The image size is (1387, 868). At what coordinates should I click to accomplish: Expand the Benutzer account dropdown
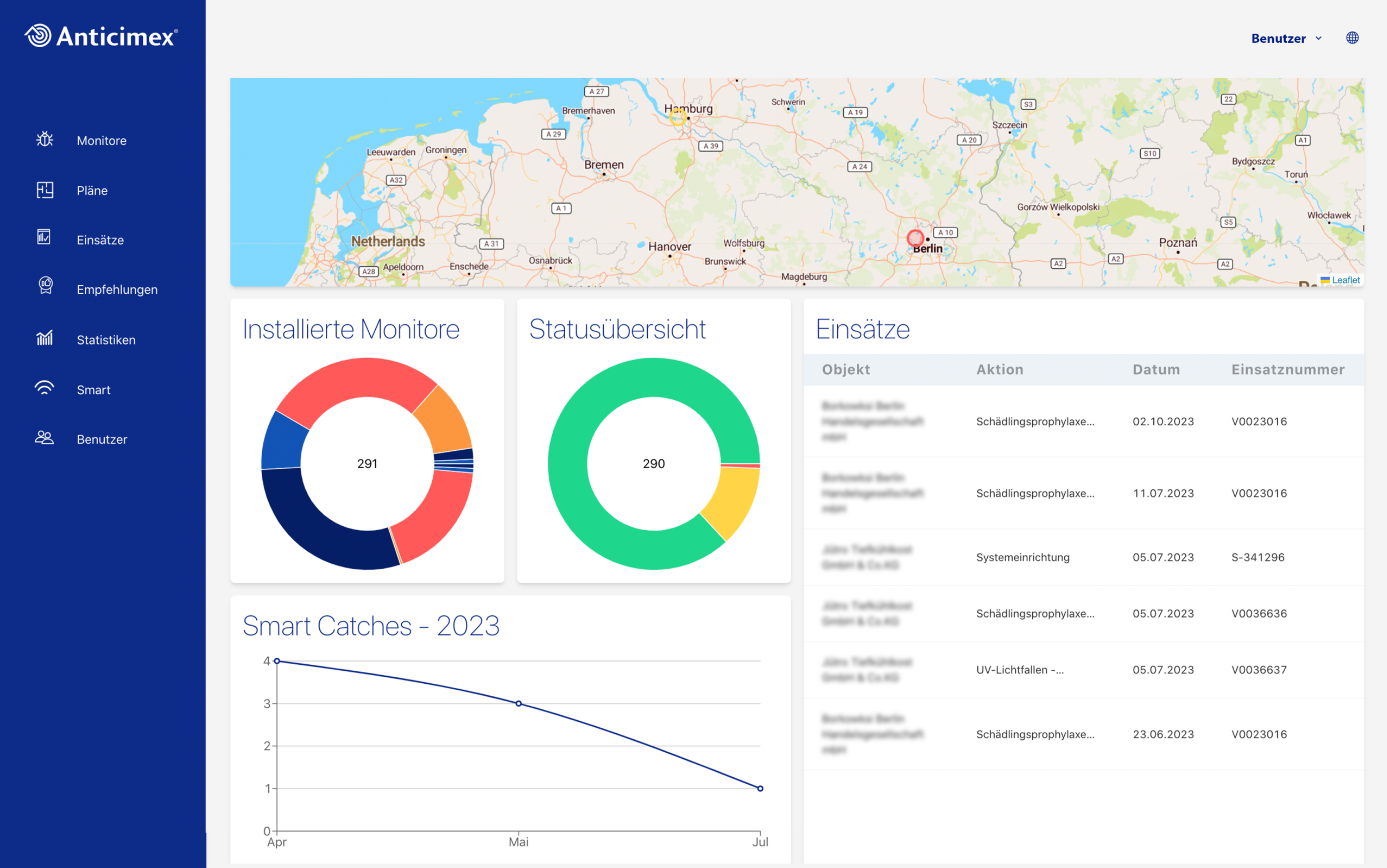coord(1286,38)
